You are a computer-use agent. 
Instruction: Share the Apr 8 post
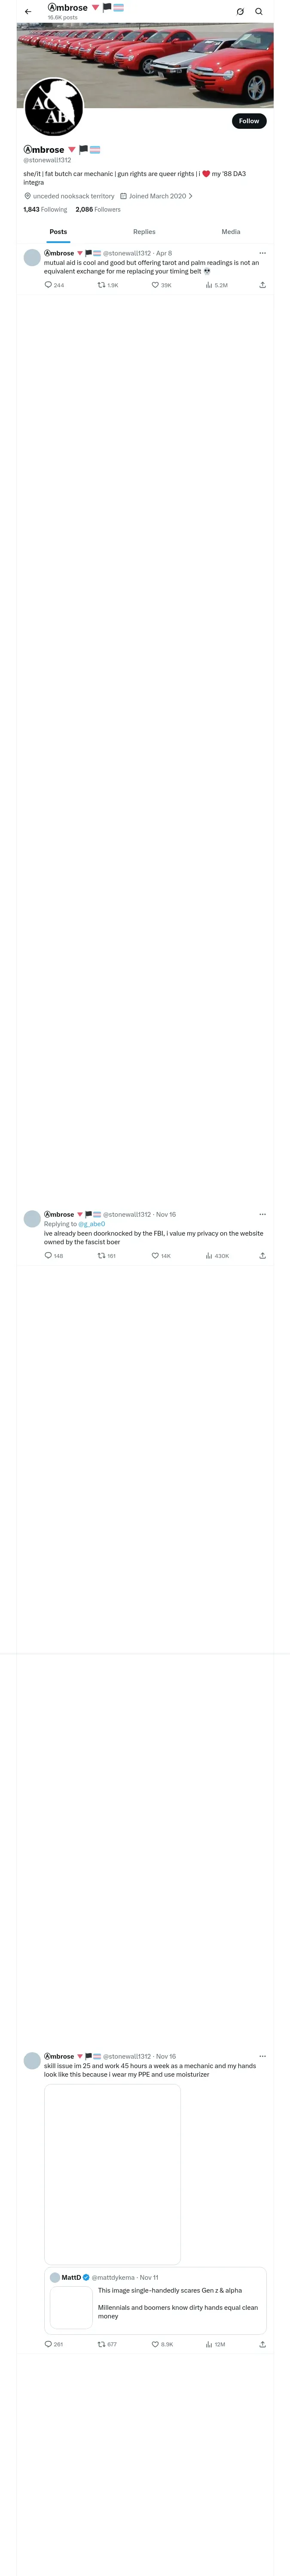click(x=263, y=285)
